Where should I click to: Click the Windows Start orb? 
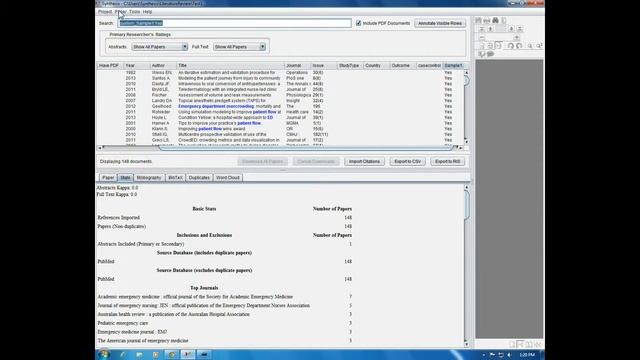pos(104,354)
